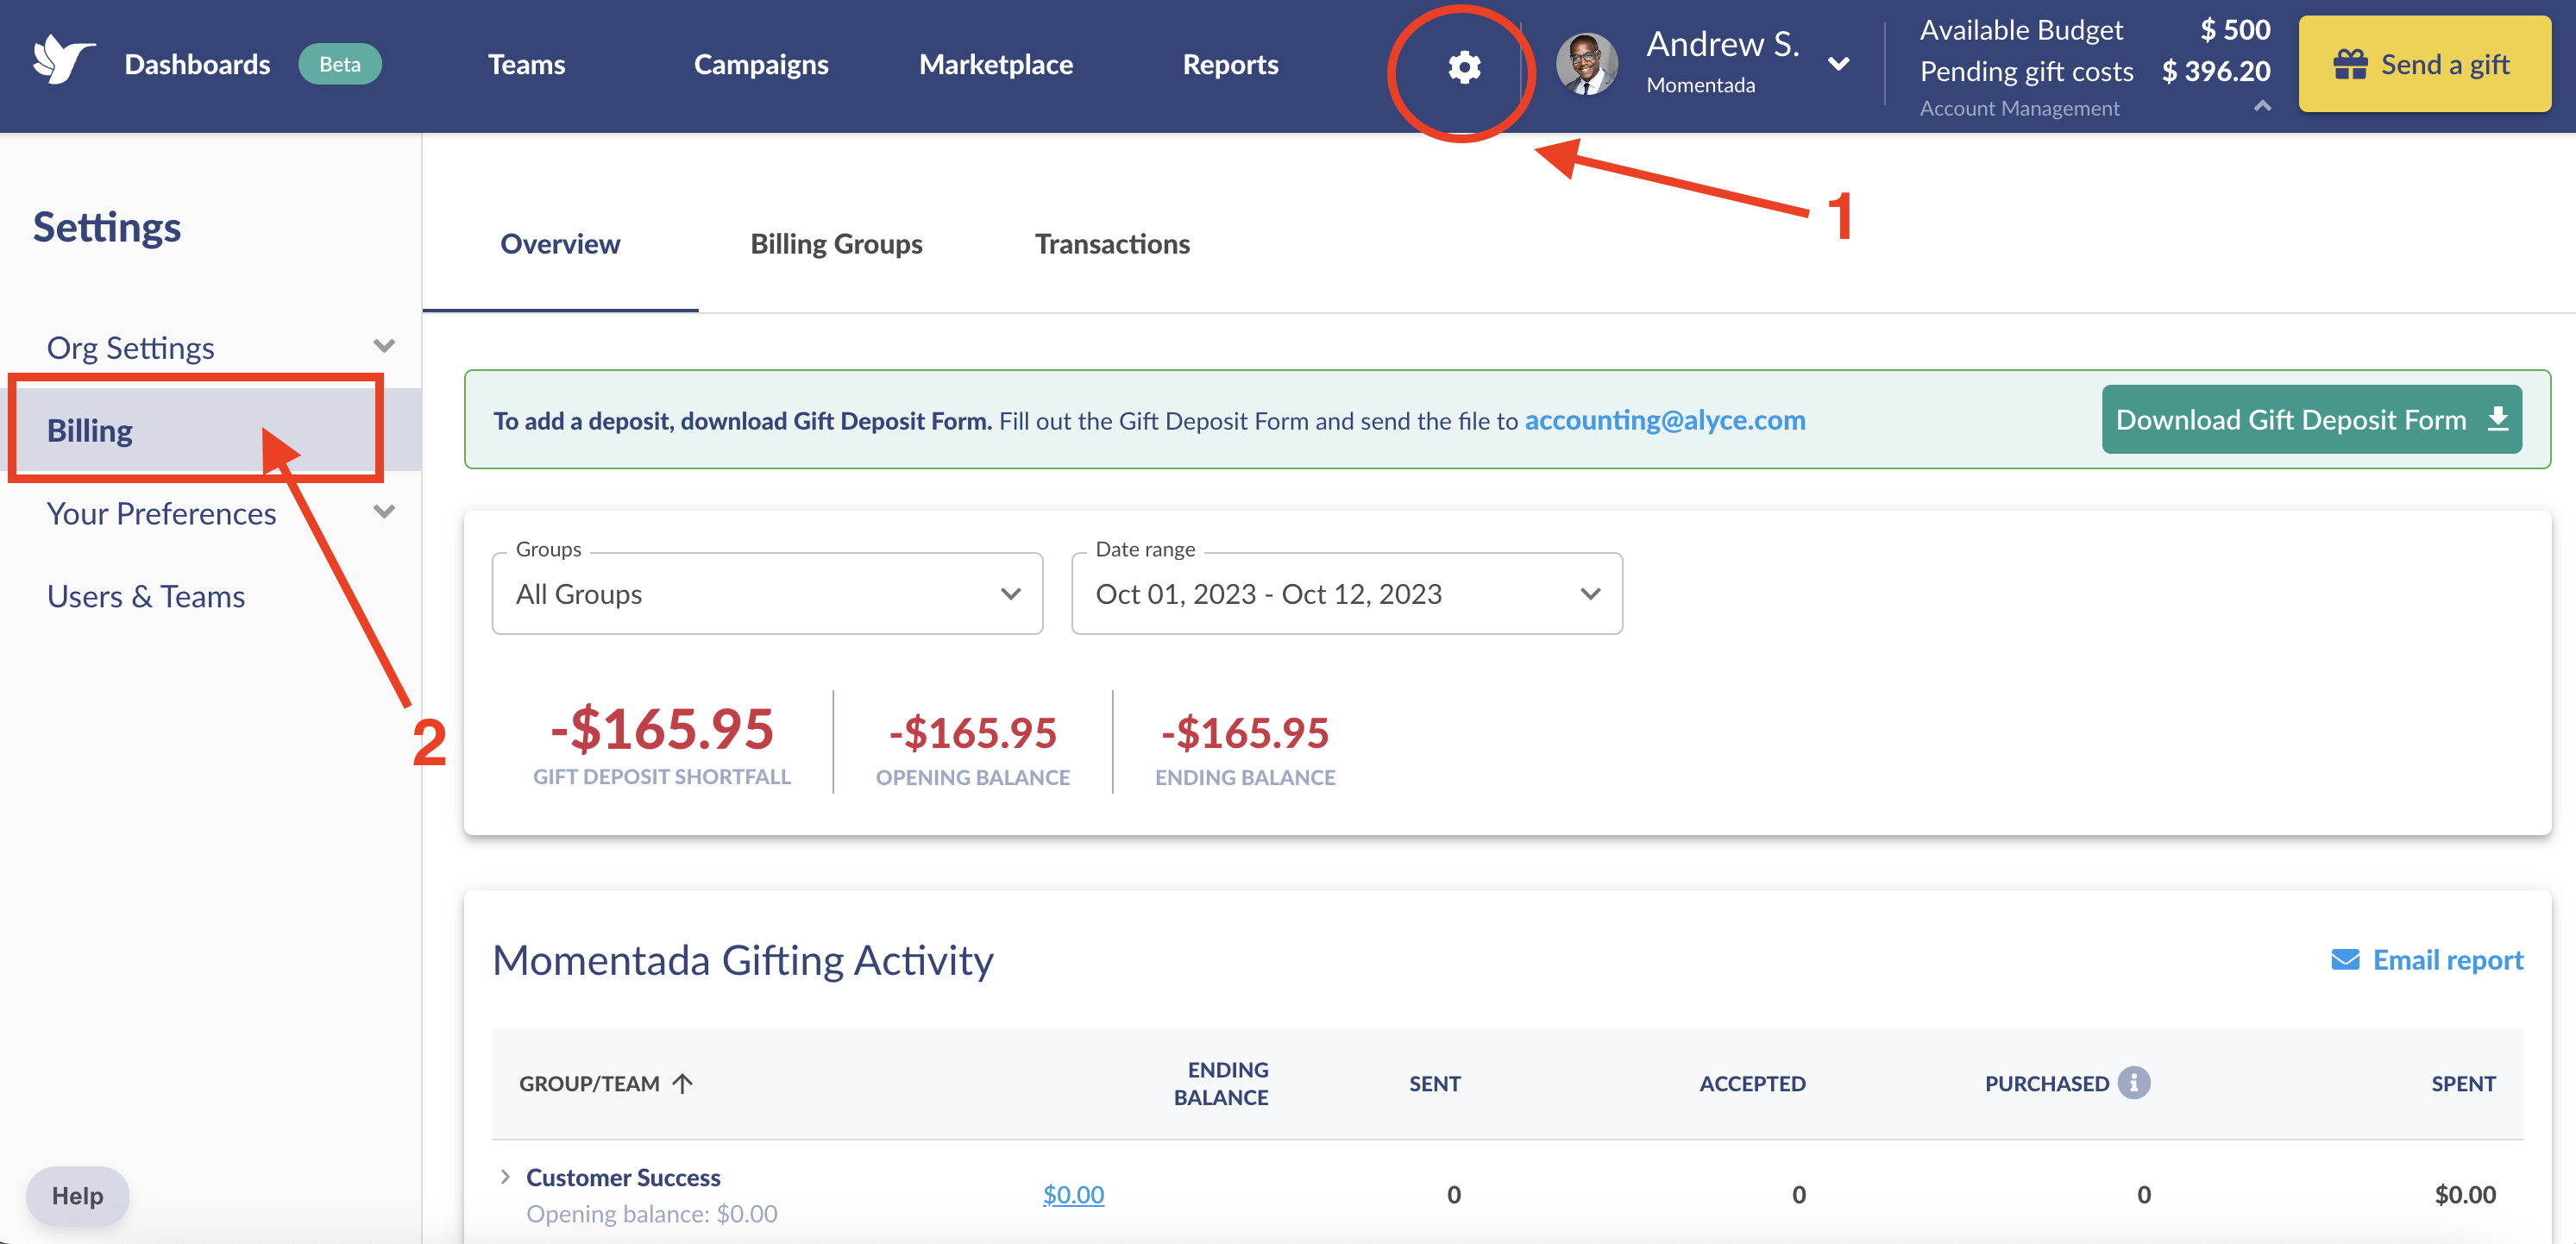Click the Settings sidebar heading
The image size is (2576, 1244).
coord(107,227)
